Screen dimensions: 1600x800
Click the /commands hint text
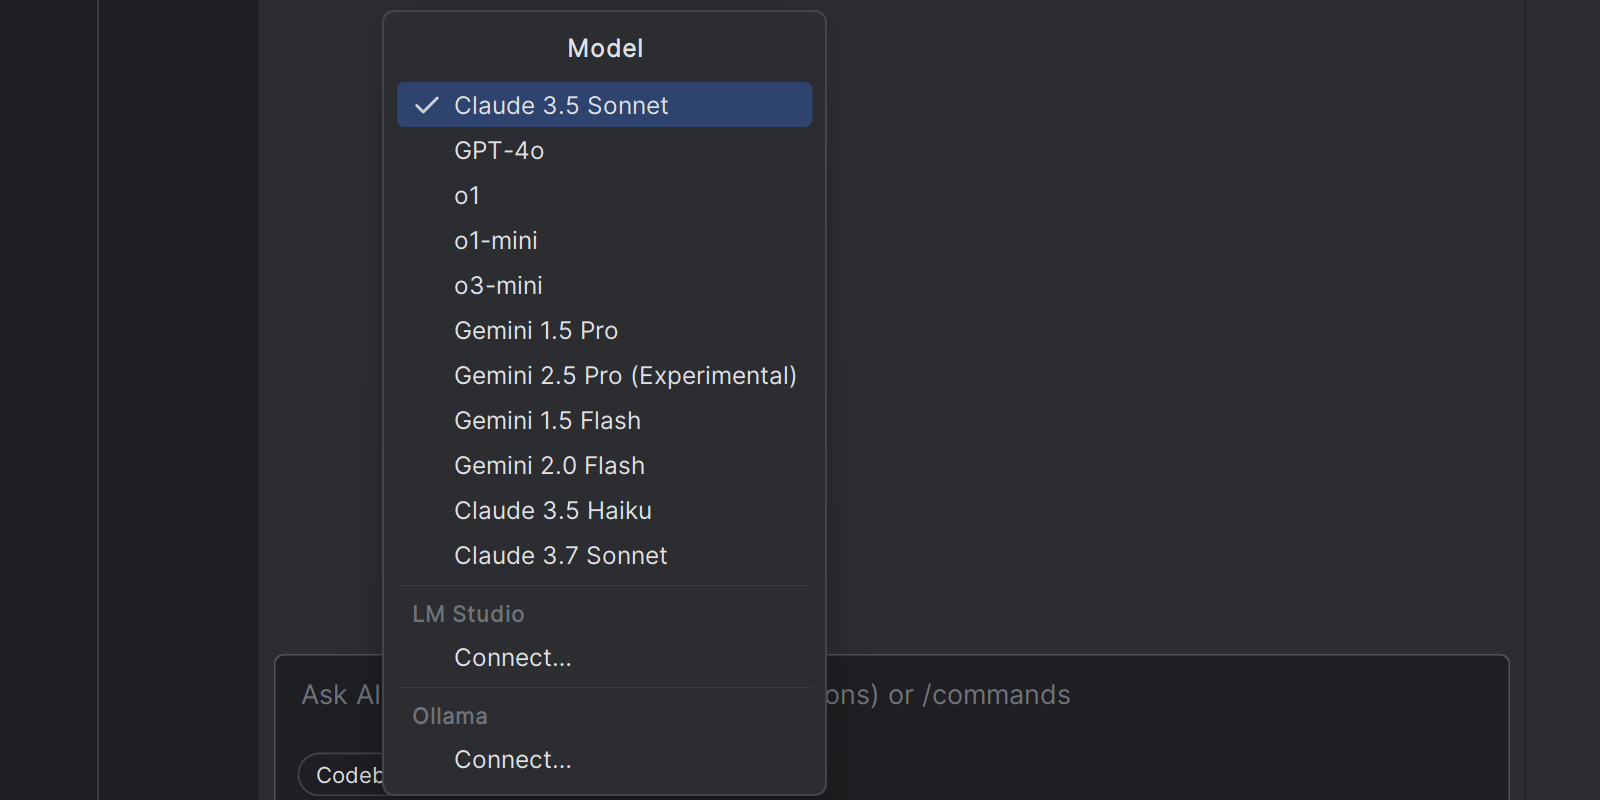pyautogui.click(x=996, y=695)
